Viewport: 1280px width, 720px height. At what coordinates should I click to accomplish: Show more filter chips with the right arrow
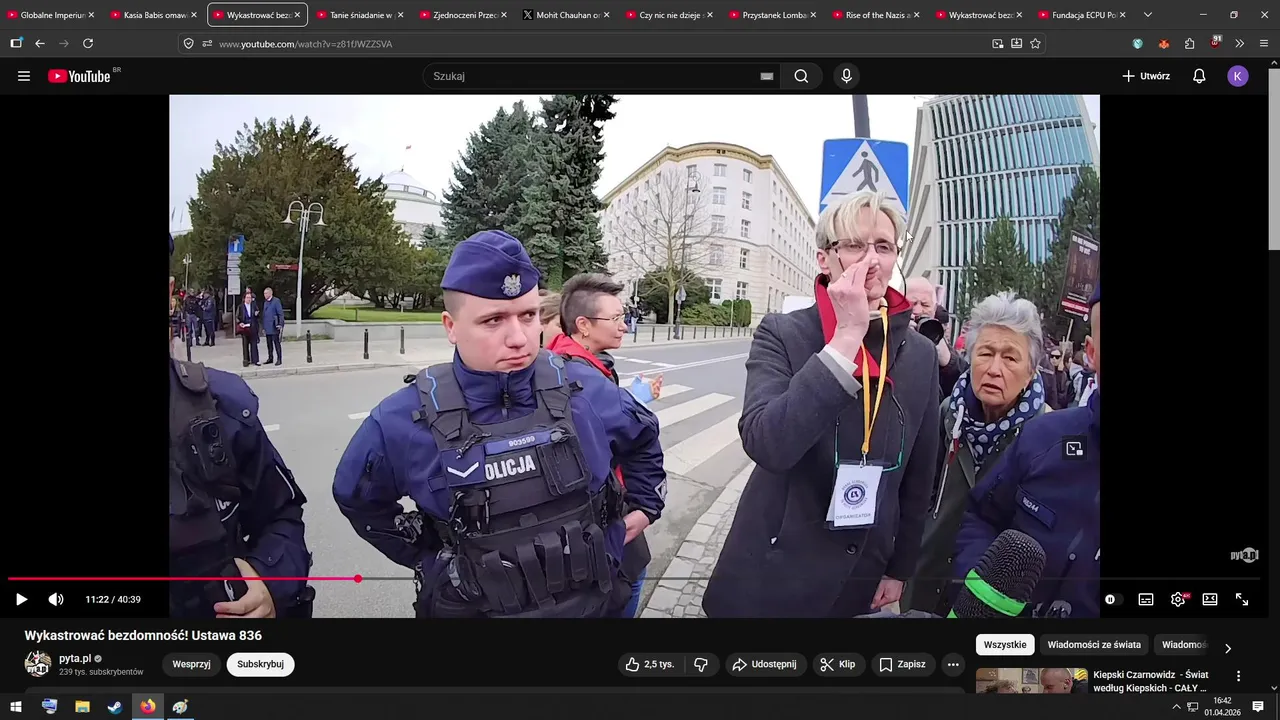(1228, 647)
